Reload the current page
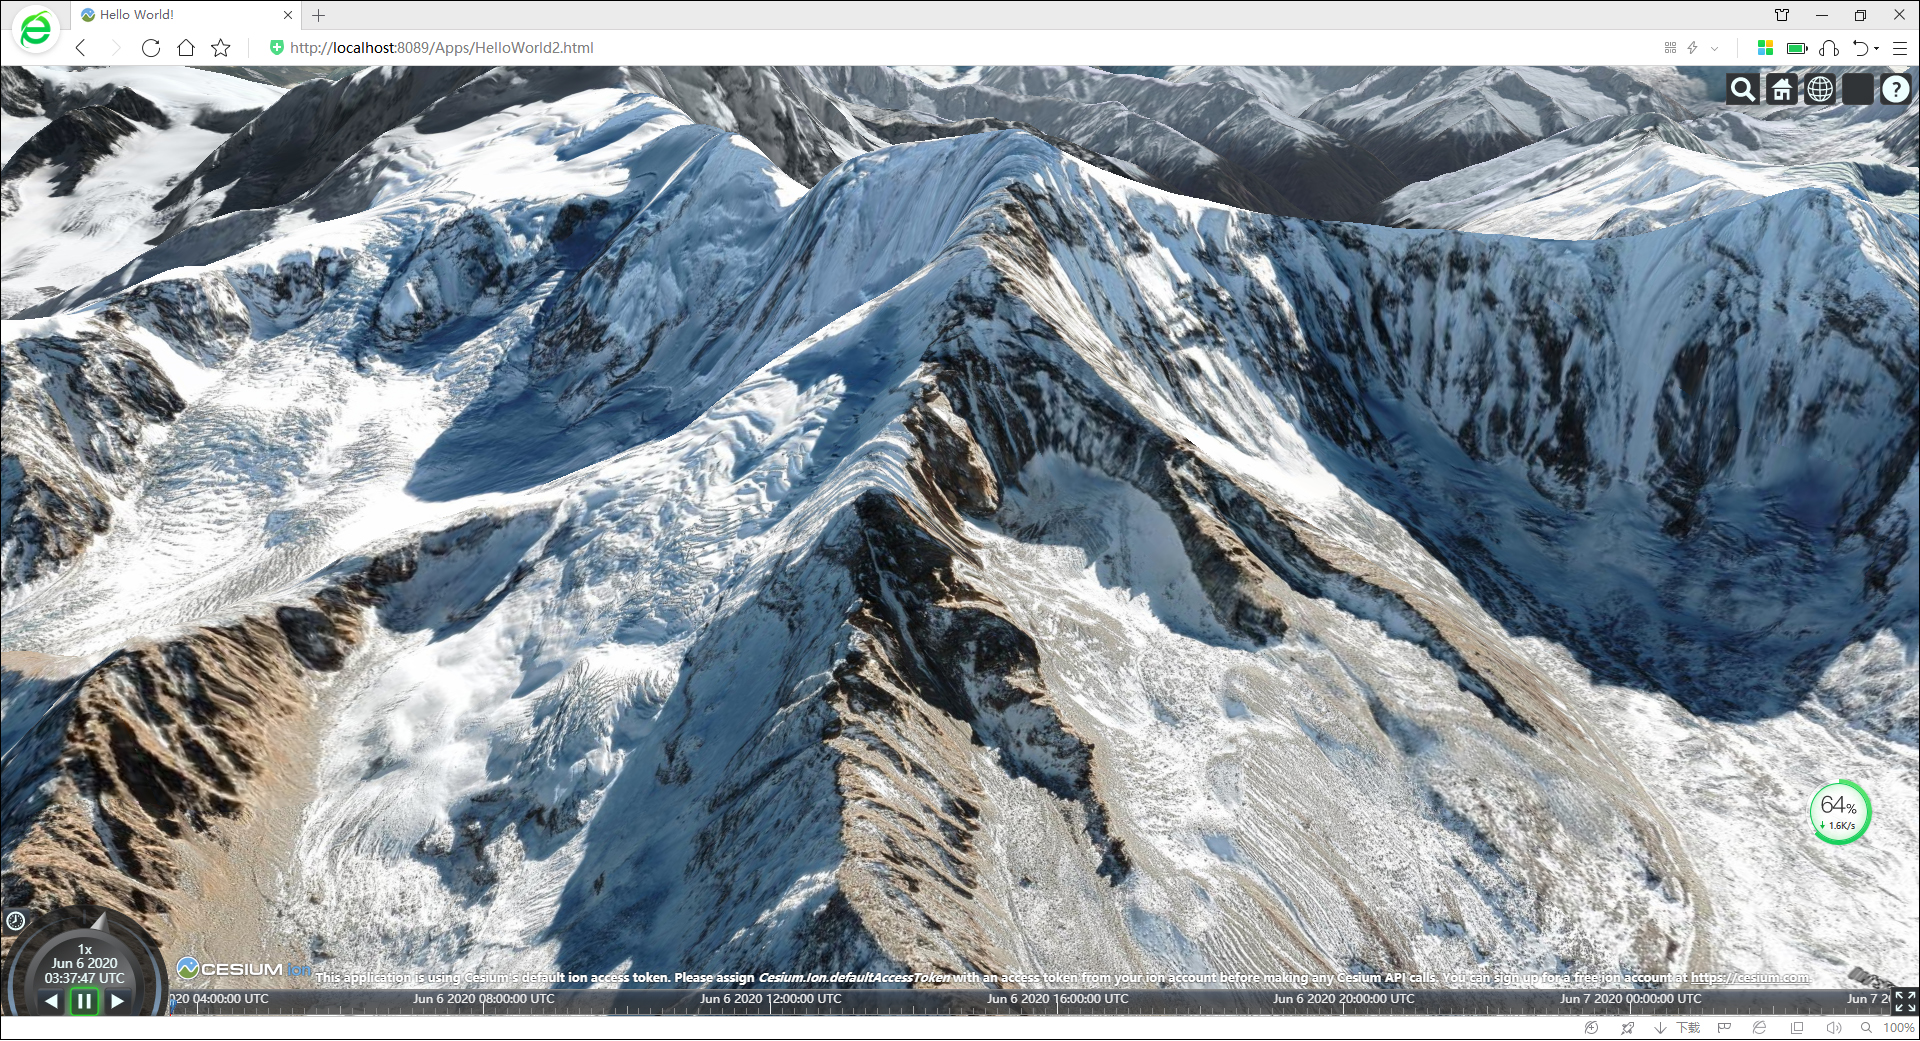Viewport: 1920px width, 1041px height. (x=151, y=48)
